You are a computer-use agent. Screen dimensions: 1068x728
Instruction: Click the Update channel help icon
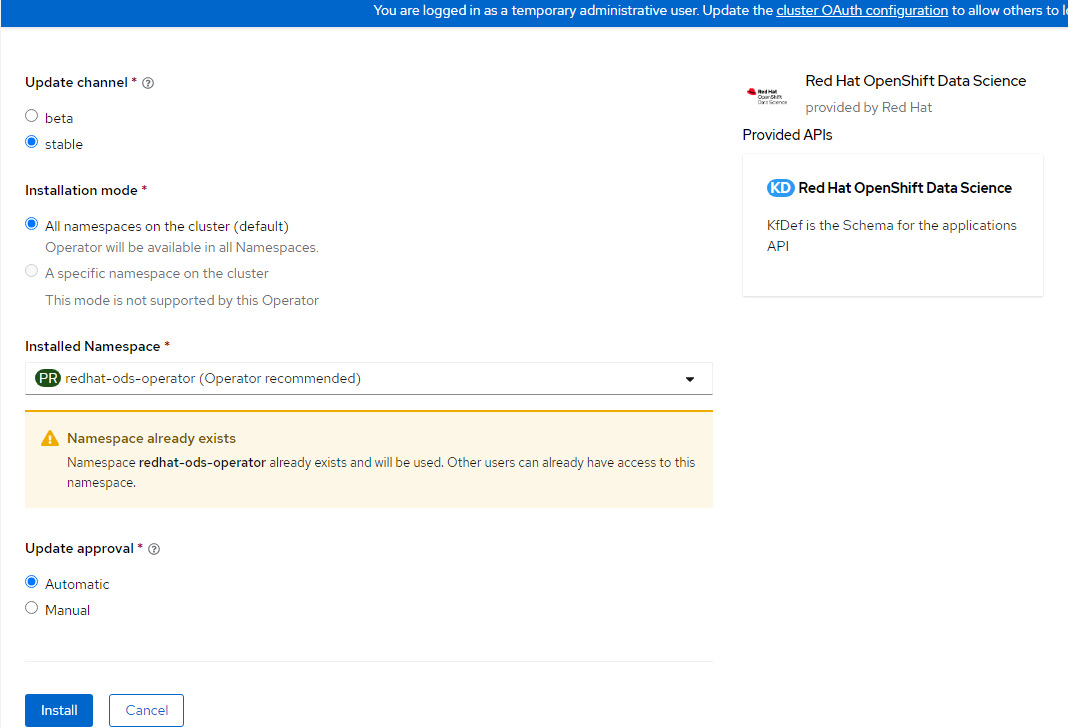[148, 83]
